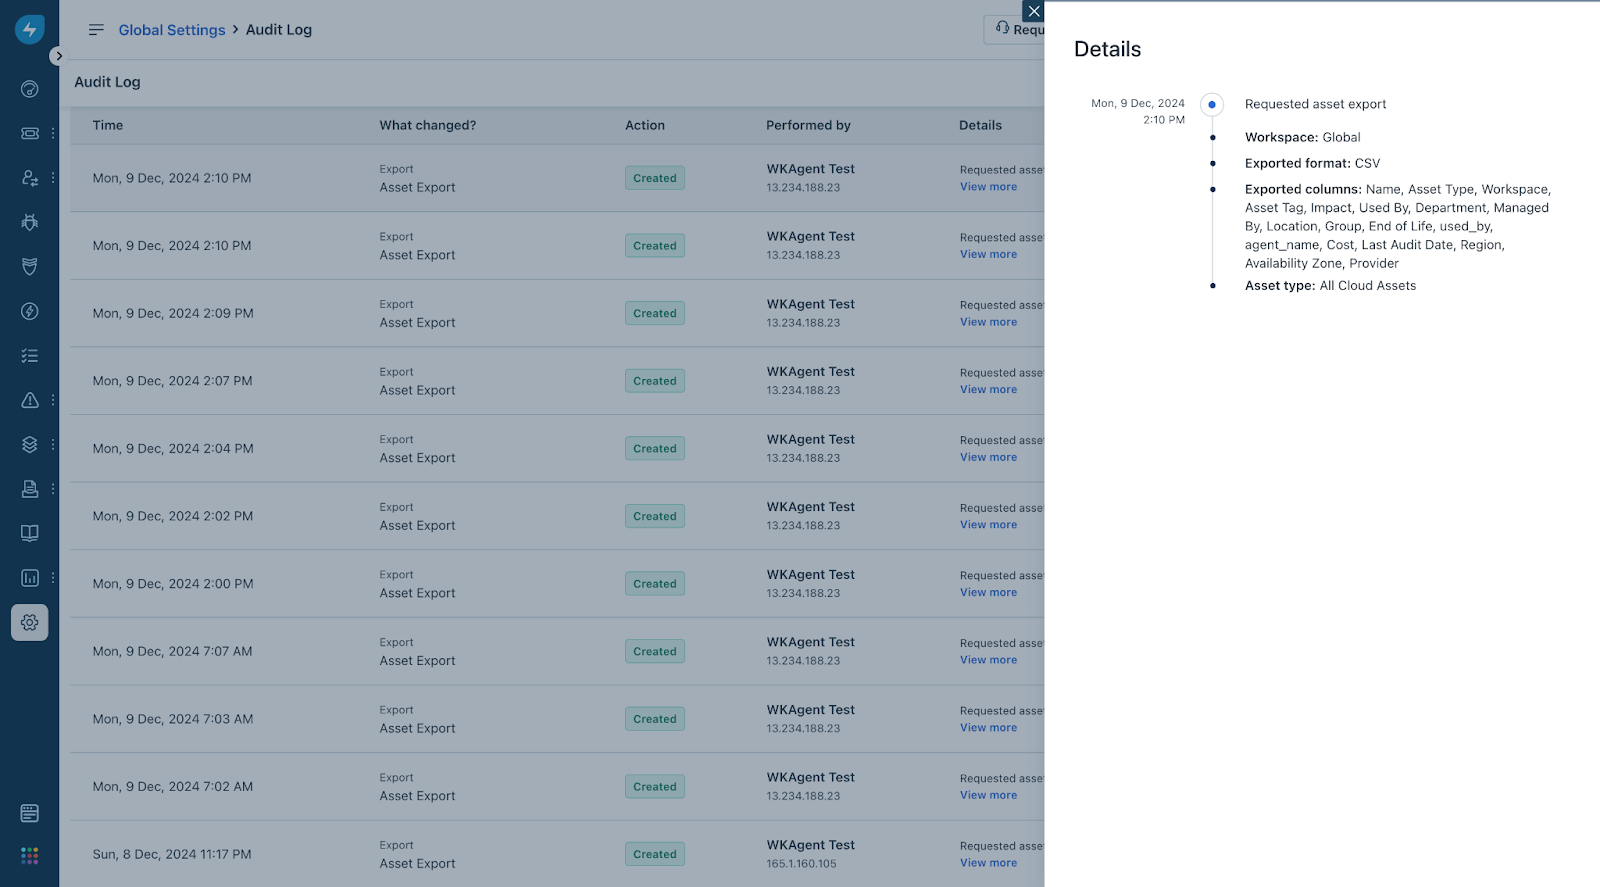Screen dimensions: 1600x887
Task: Close the Details panel with X
Action: pyautogui.click(x=1034, y=11)
